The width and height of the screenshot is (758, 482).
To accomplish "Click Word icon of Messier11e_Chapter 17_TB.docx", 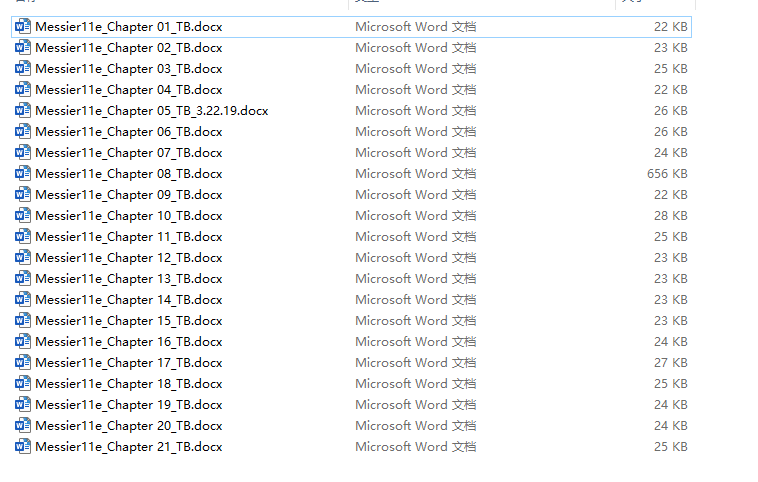I will (x=23, y=363).
